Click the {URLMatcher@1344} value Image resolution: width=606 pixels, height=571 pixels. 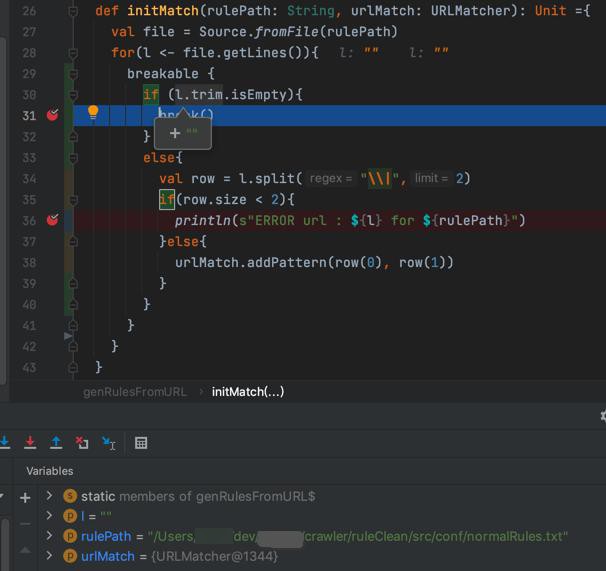(214, 557)
